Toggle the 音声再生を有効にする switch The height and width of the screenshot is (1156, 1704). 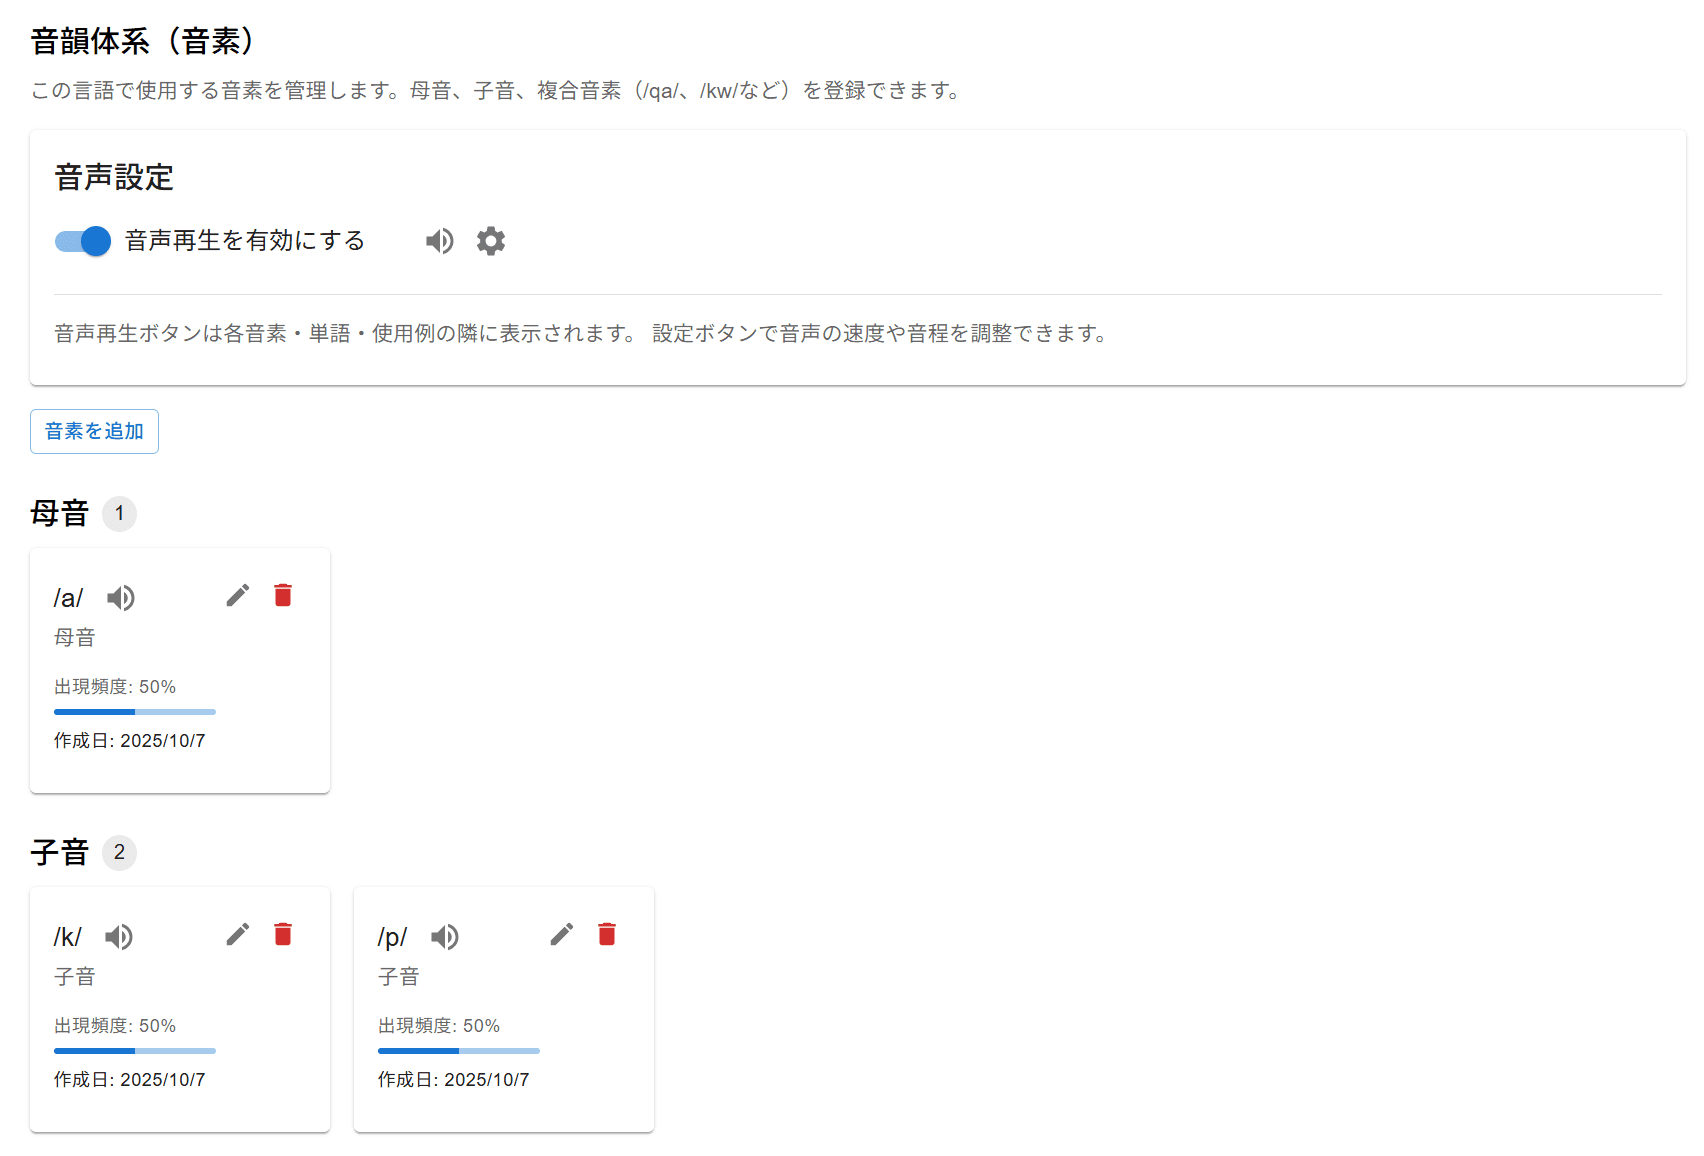pyautogui.click(x=83, y=241)
